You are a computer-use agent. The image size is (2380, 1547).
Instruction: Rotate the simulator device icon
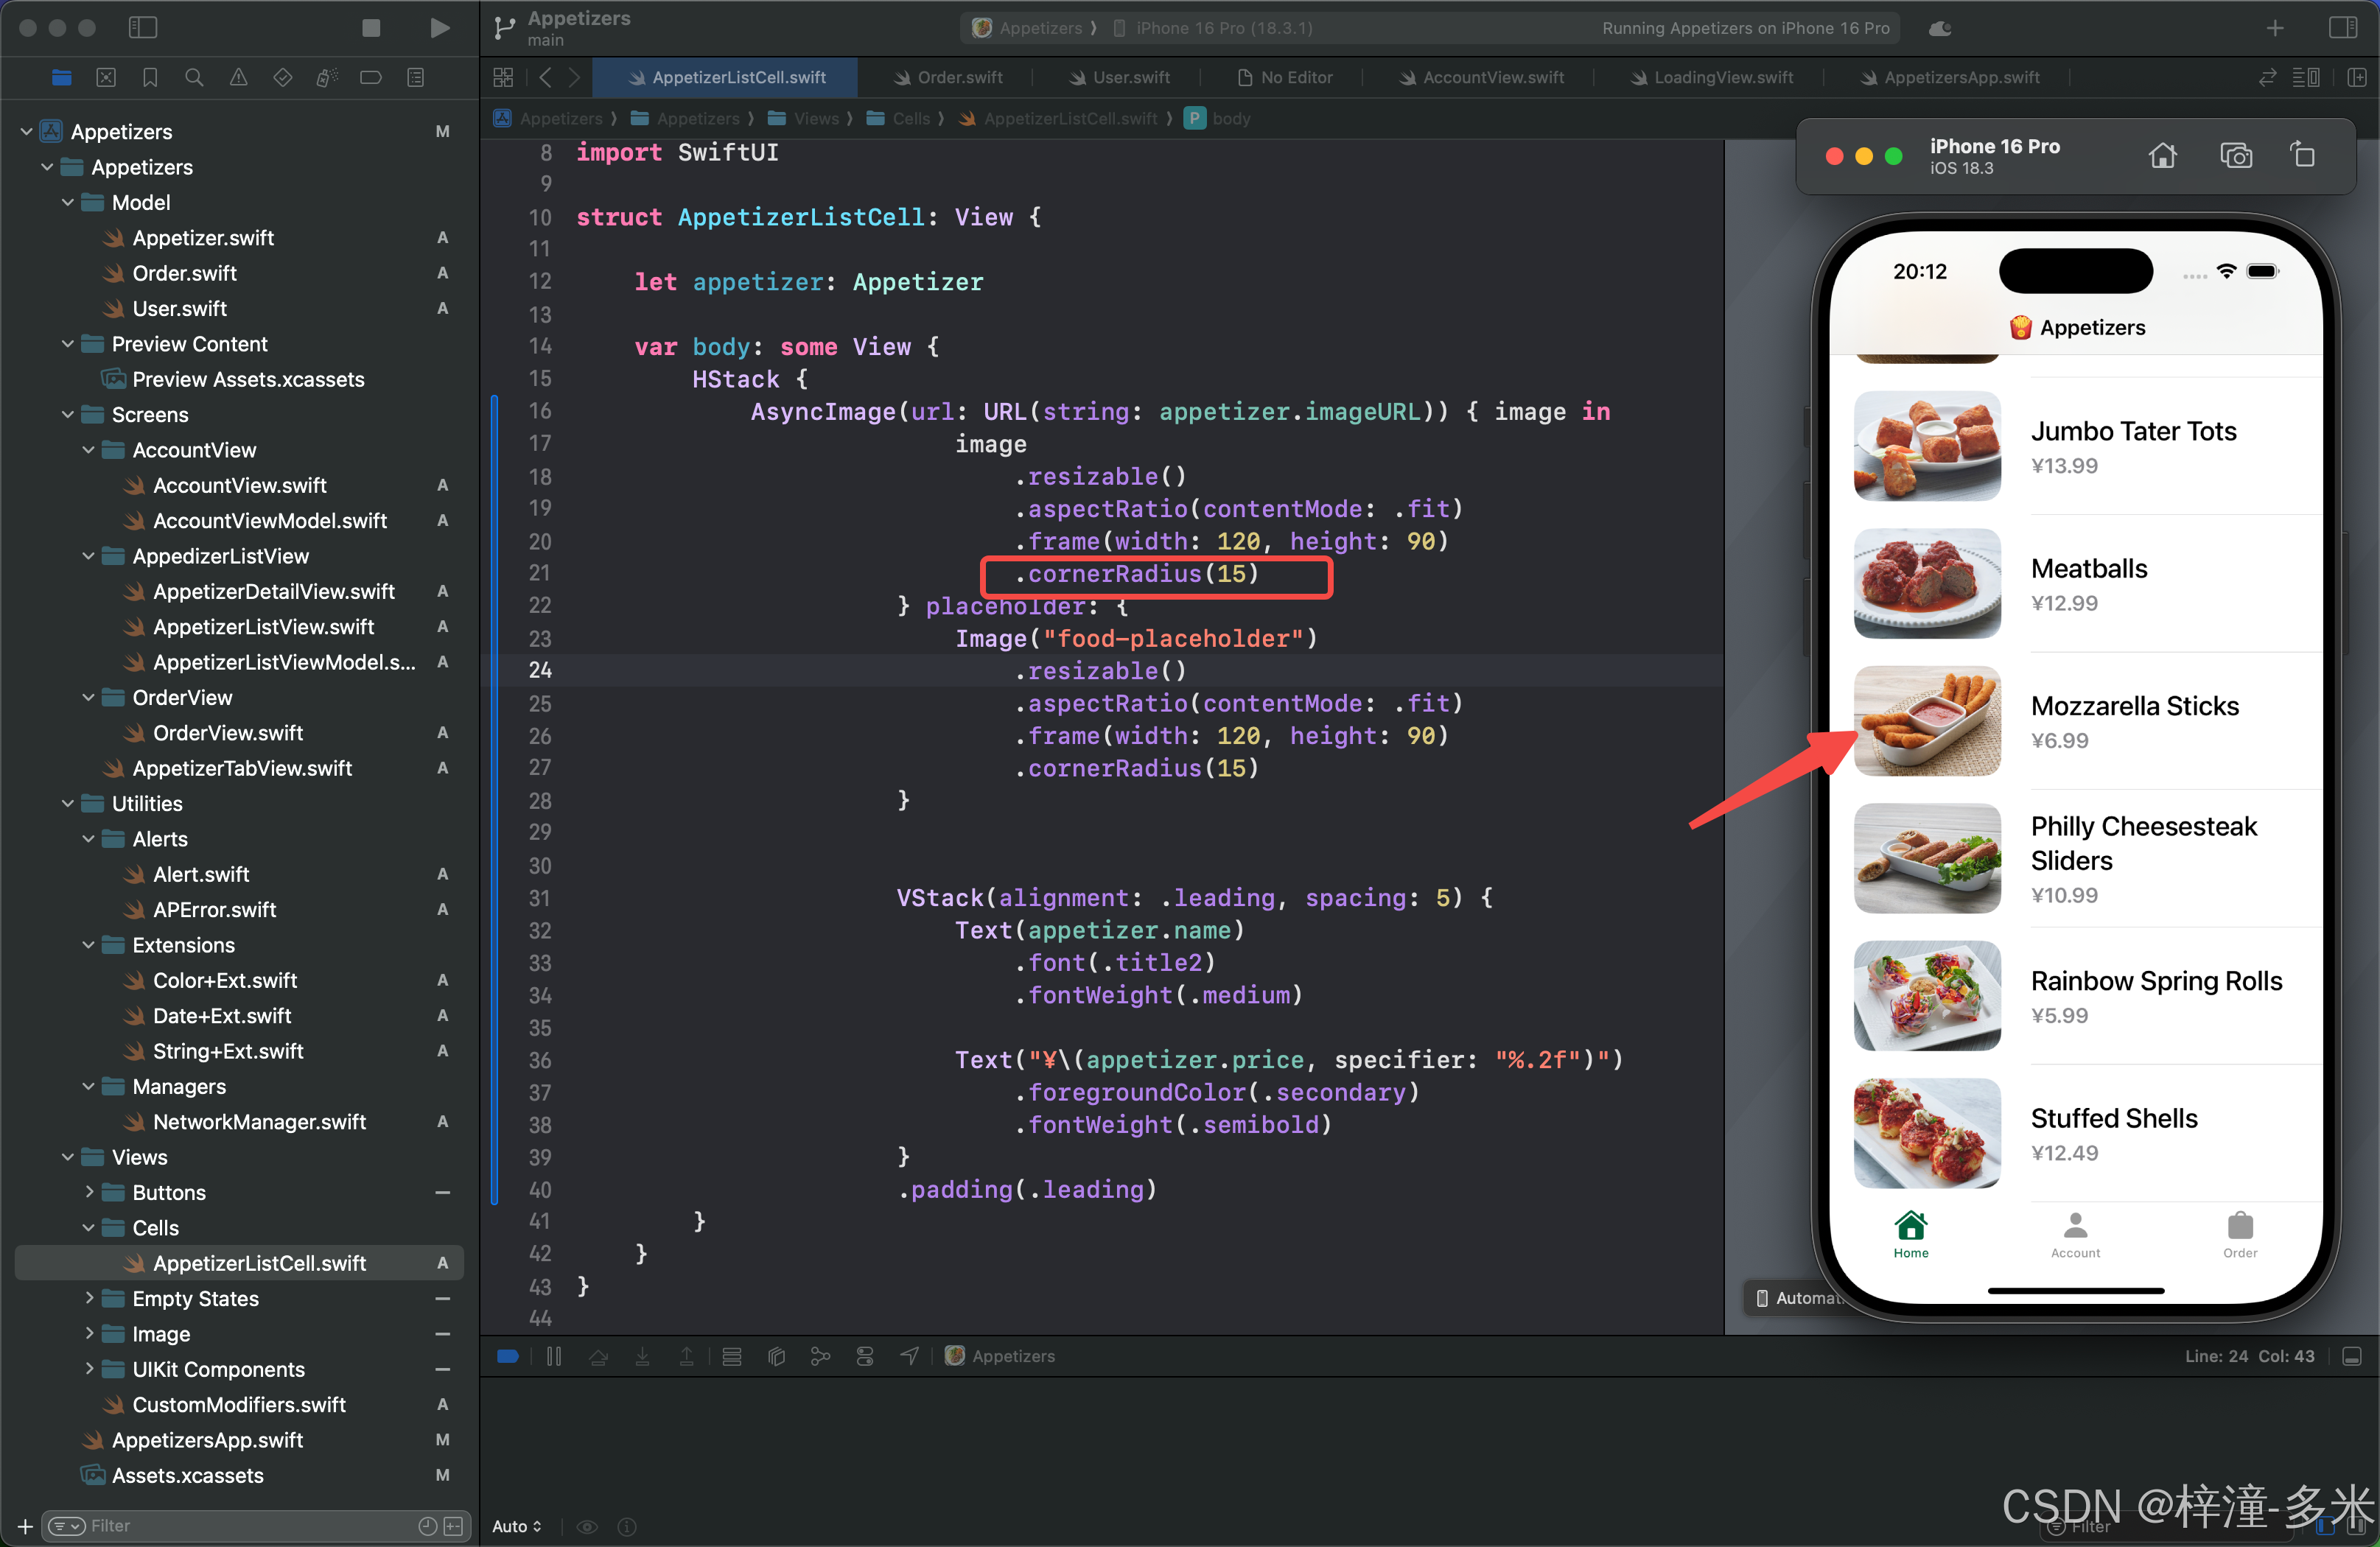pyautogui.click(x=2302, y=156)
